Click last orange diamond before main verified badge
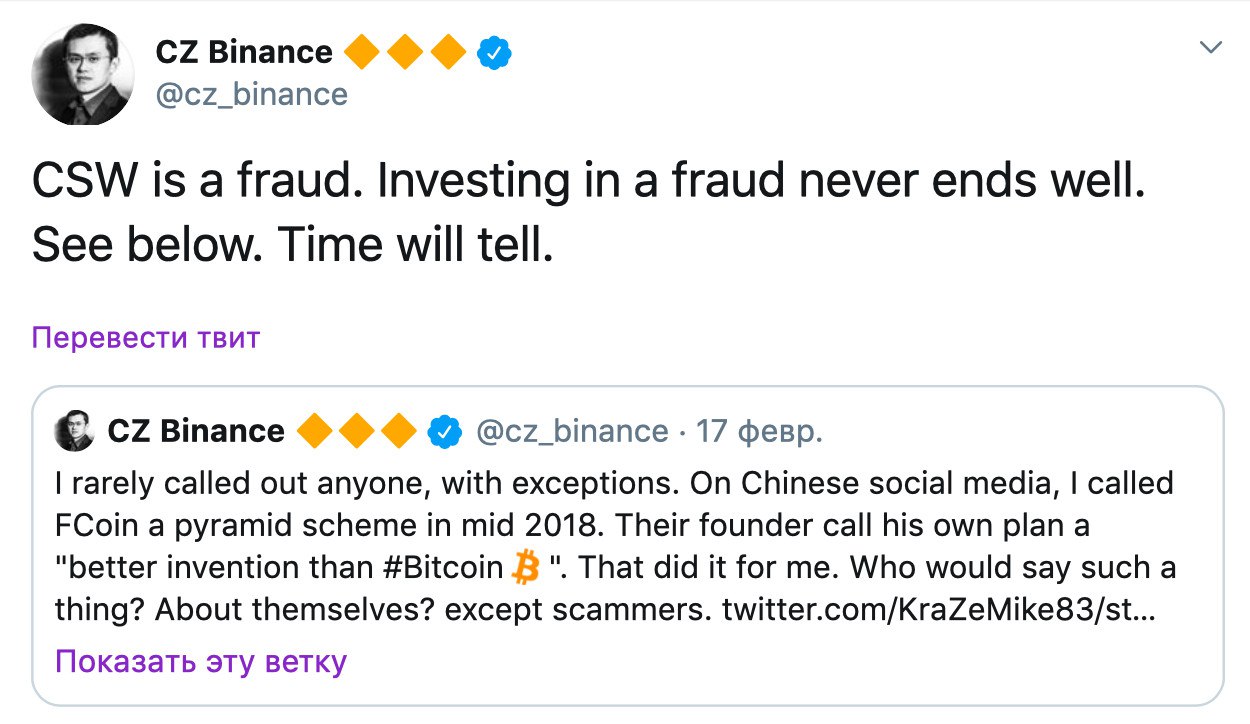Image resolution: width=1250 pixels, height=724 pixels. point(449,52)
